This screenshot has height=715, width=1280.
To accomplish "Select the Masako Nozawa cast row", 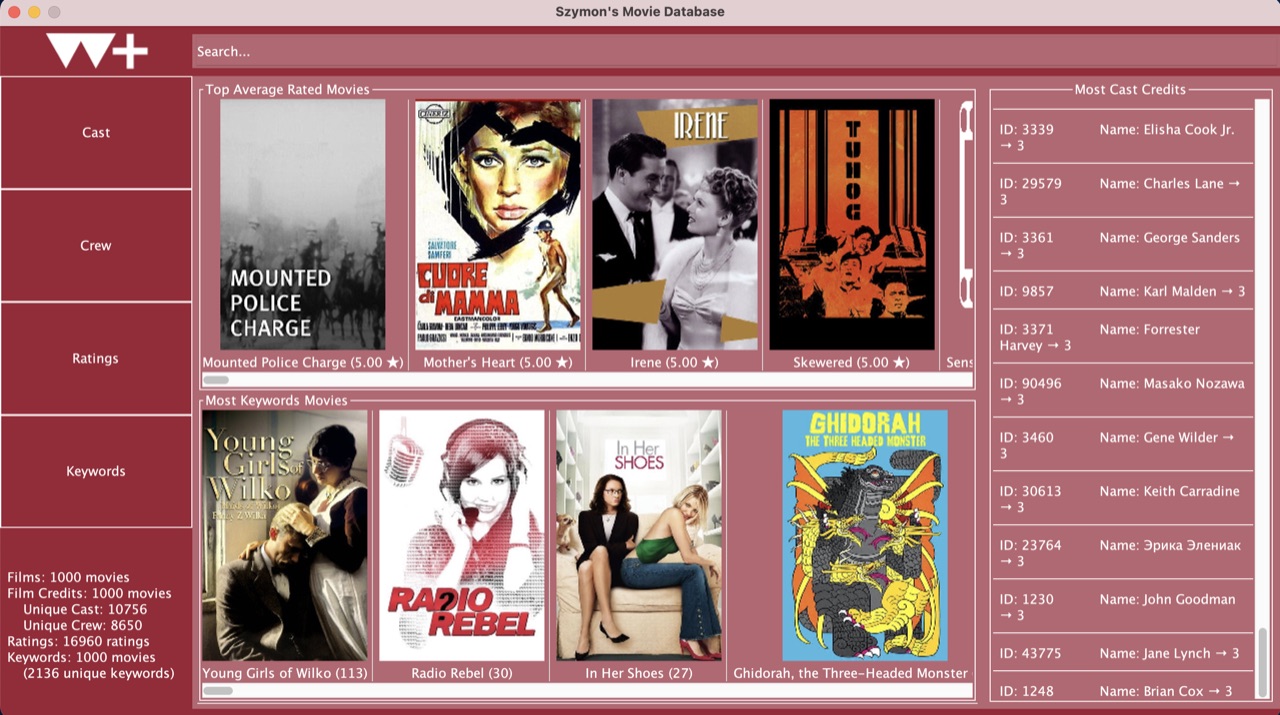I will tap(1122, 391).
